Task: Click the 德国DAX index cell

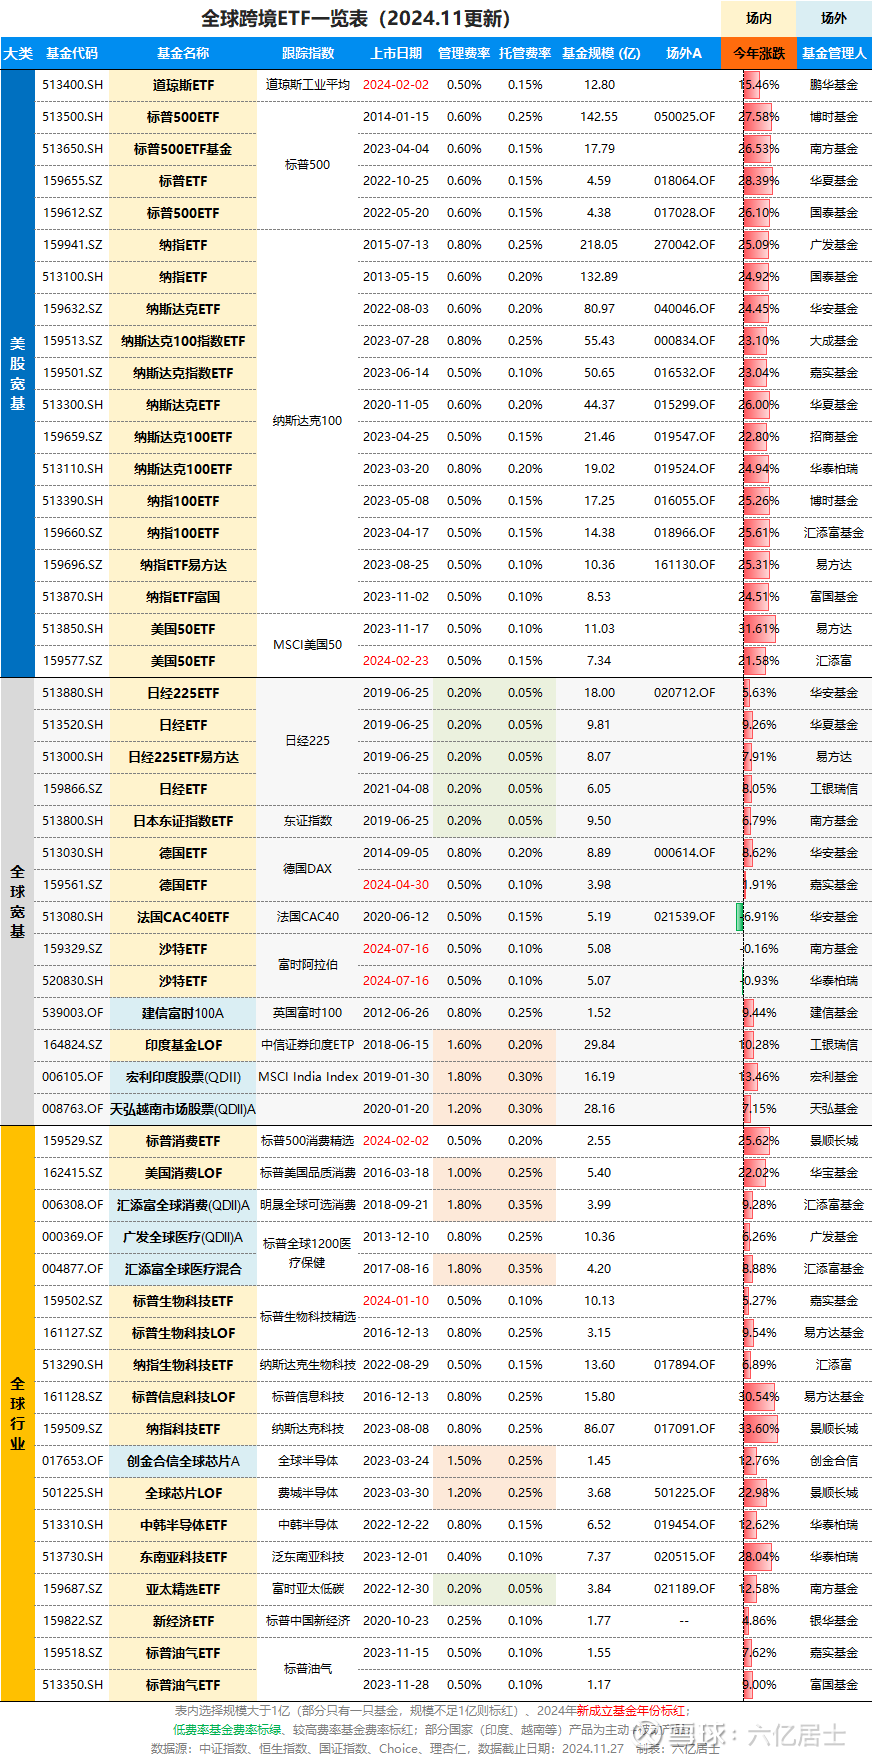Action: [308, 869]
